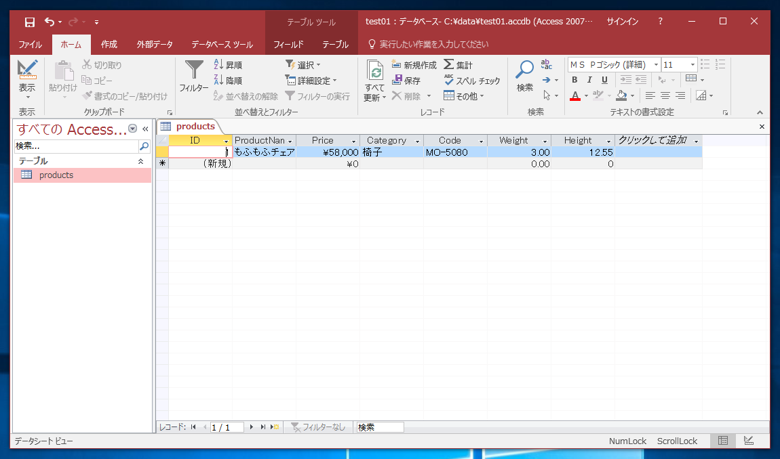Click cell もふもふチェア

point(264,152)
